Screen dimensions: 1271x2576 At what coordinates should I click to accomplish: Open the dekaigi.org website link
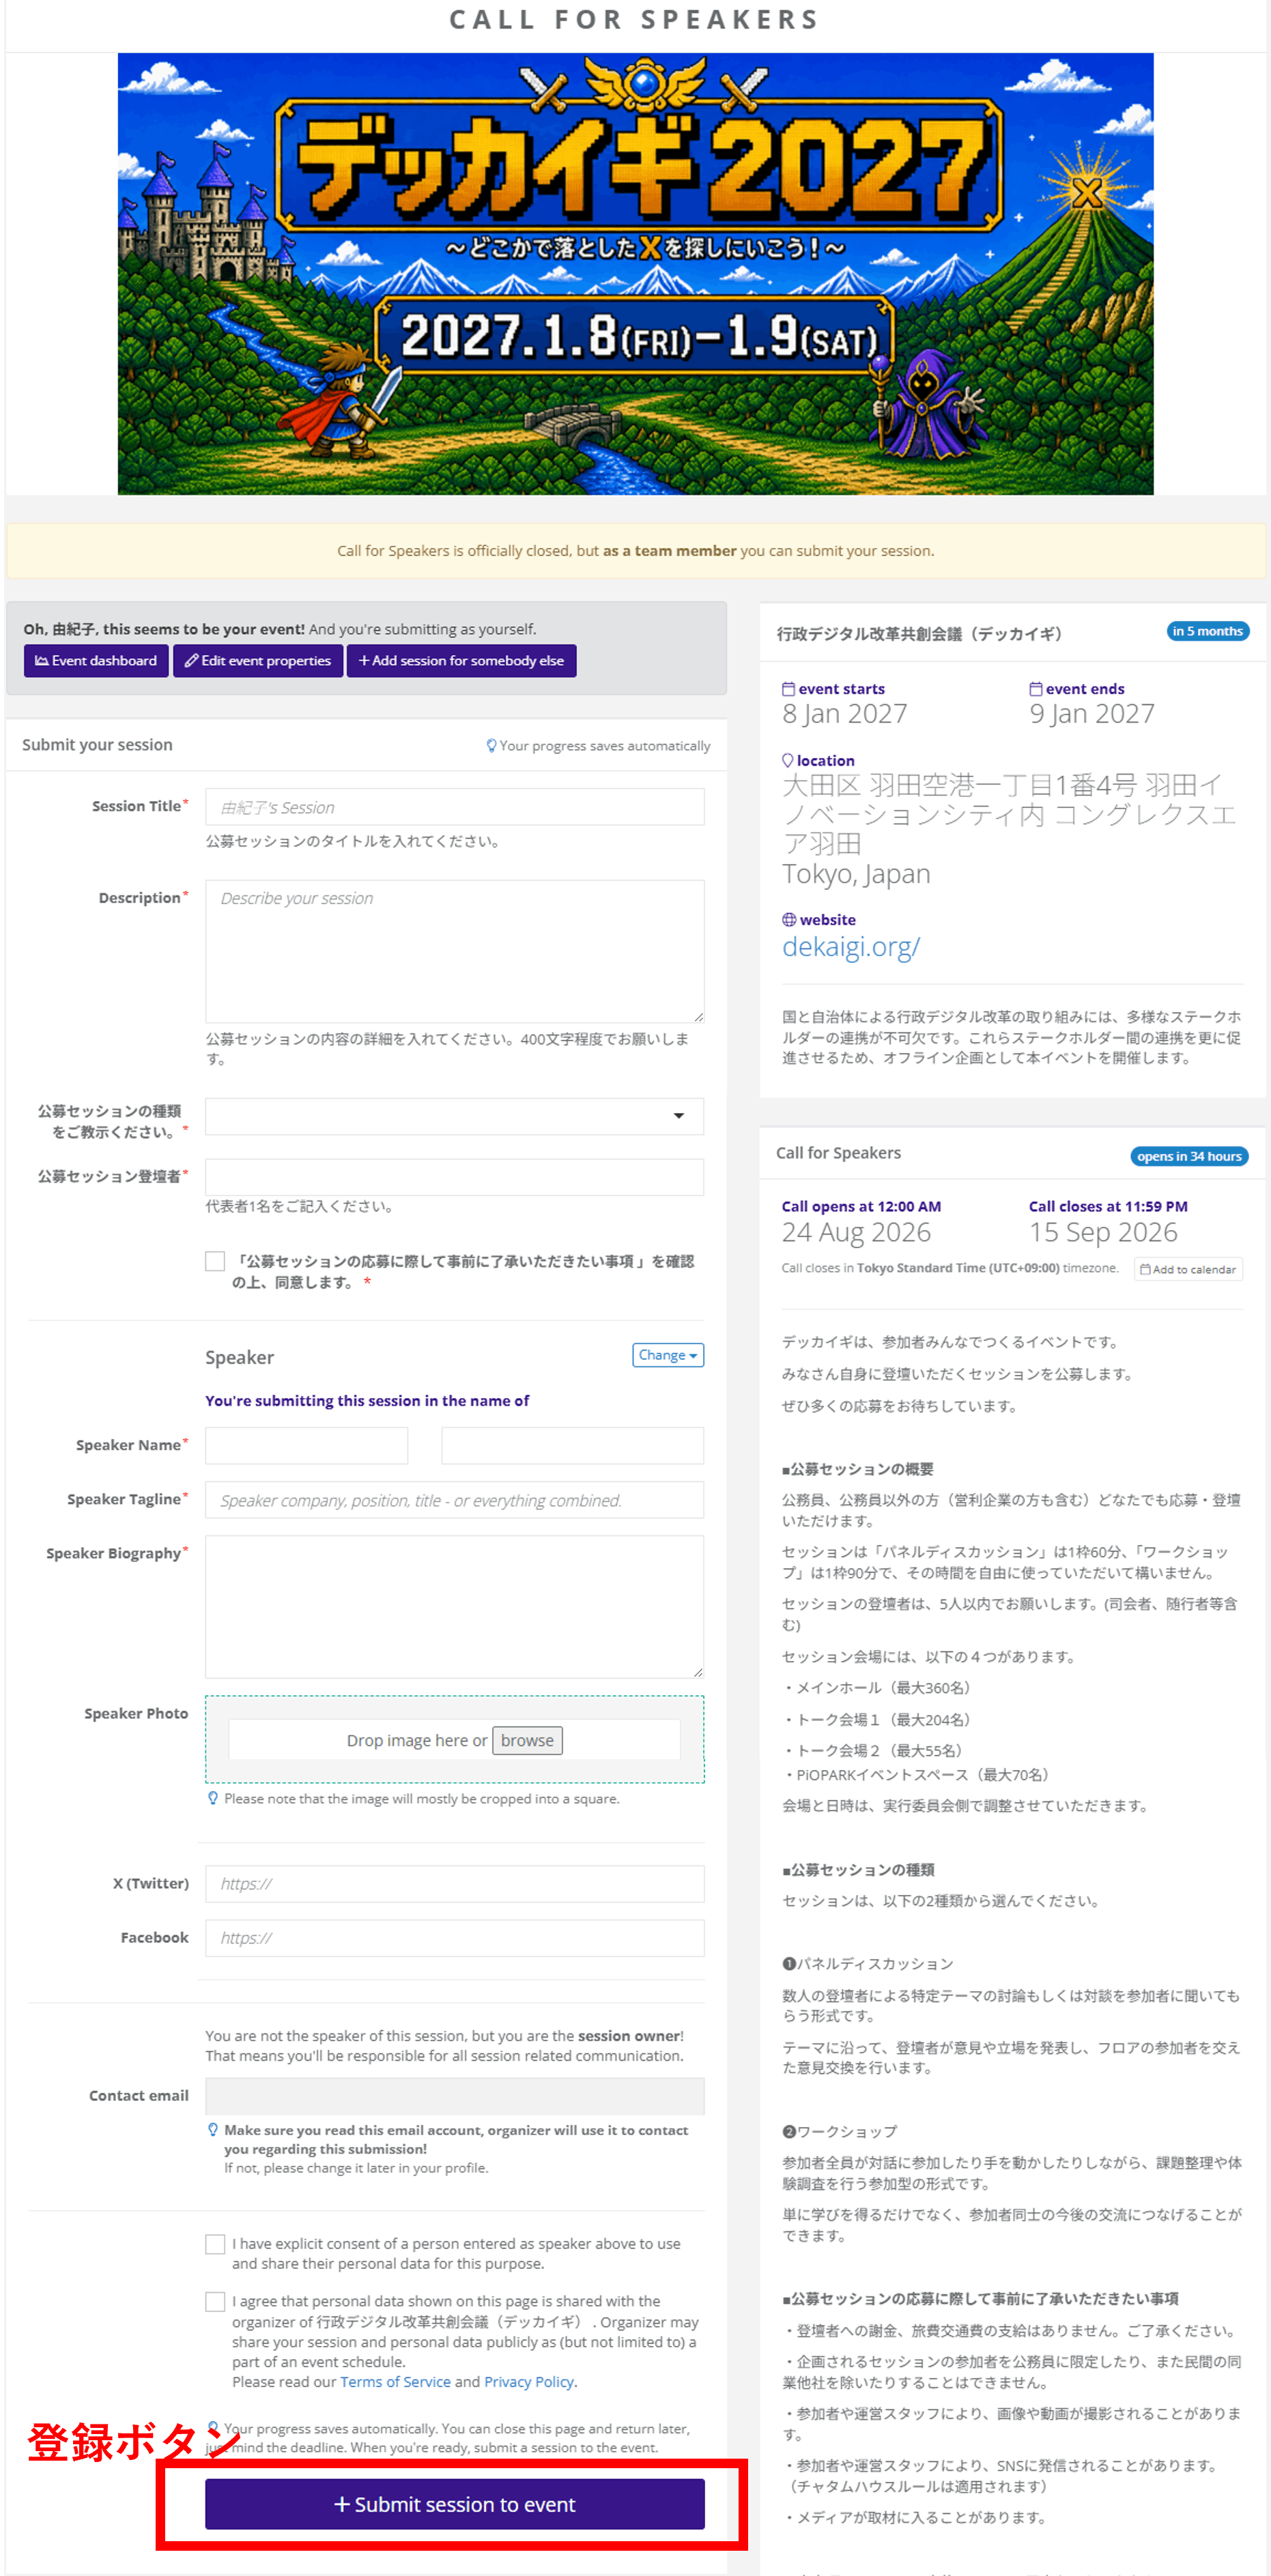pos(850,947)
